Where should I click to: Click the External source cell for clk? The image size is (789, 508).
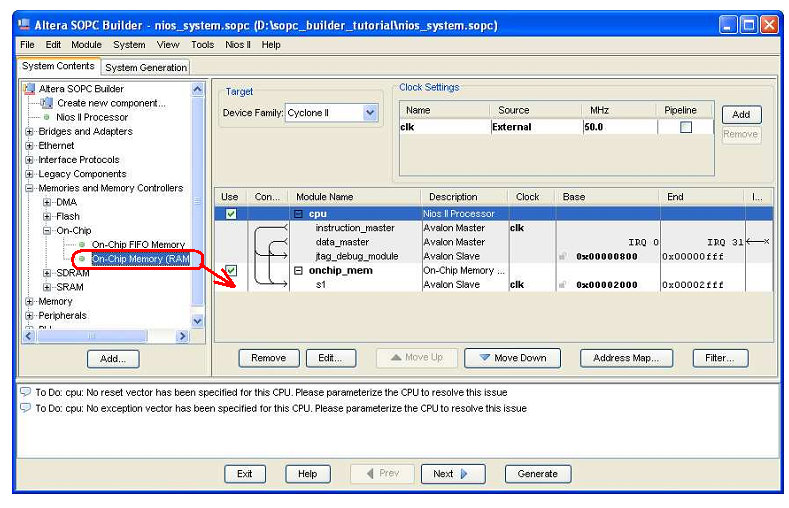536,127
